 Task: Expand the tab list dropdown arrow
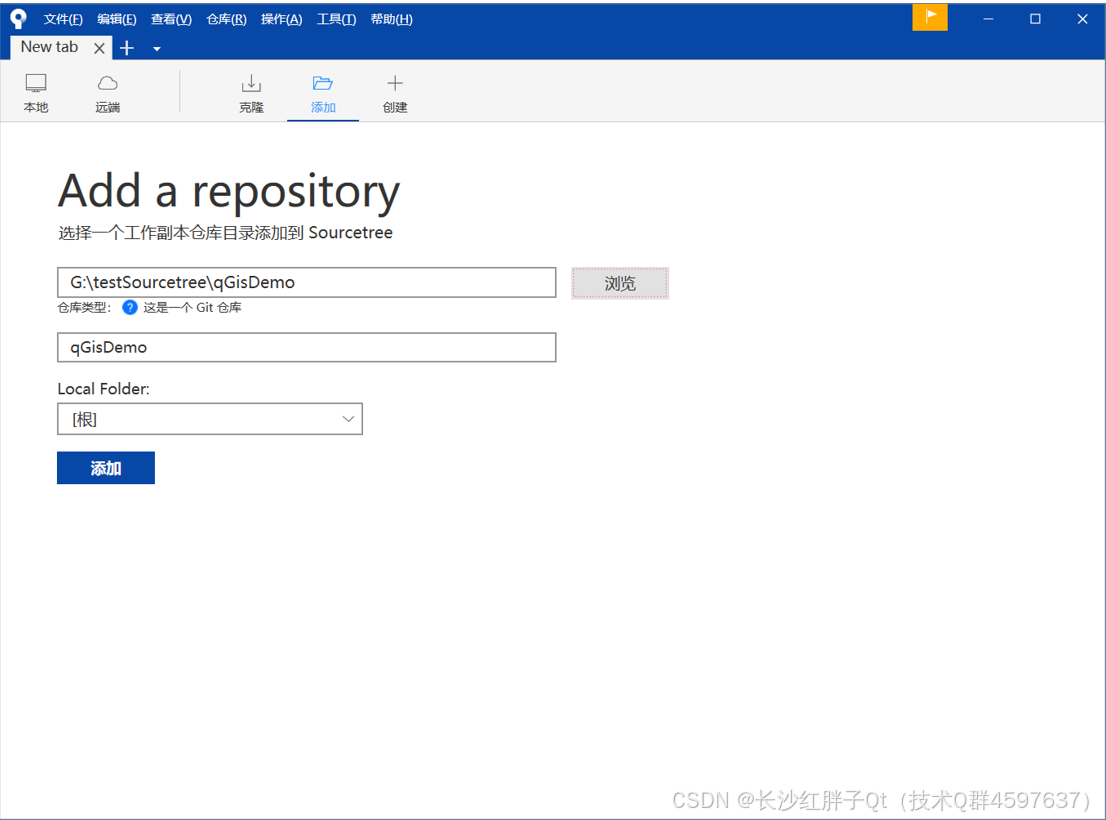157,49
